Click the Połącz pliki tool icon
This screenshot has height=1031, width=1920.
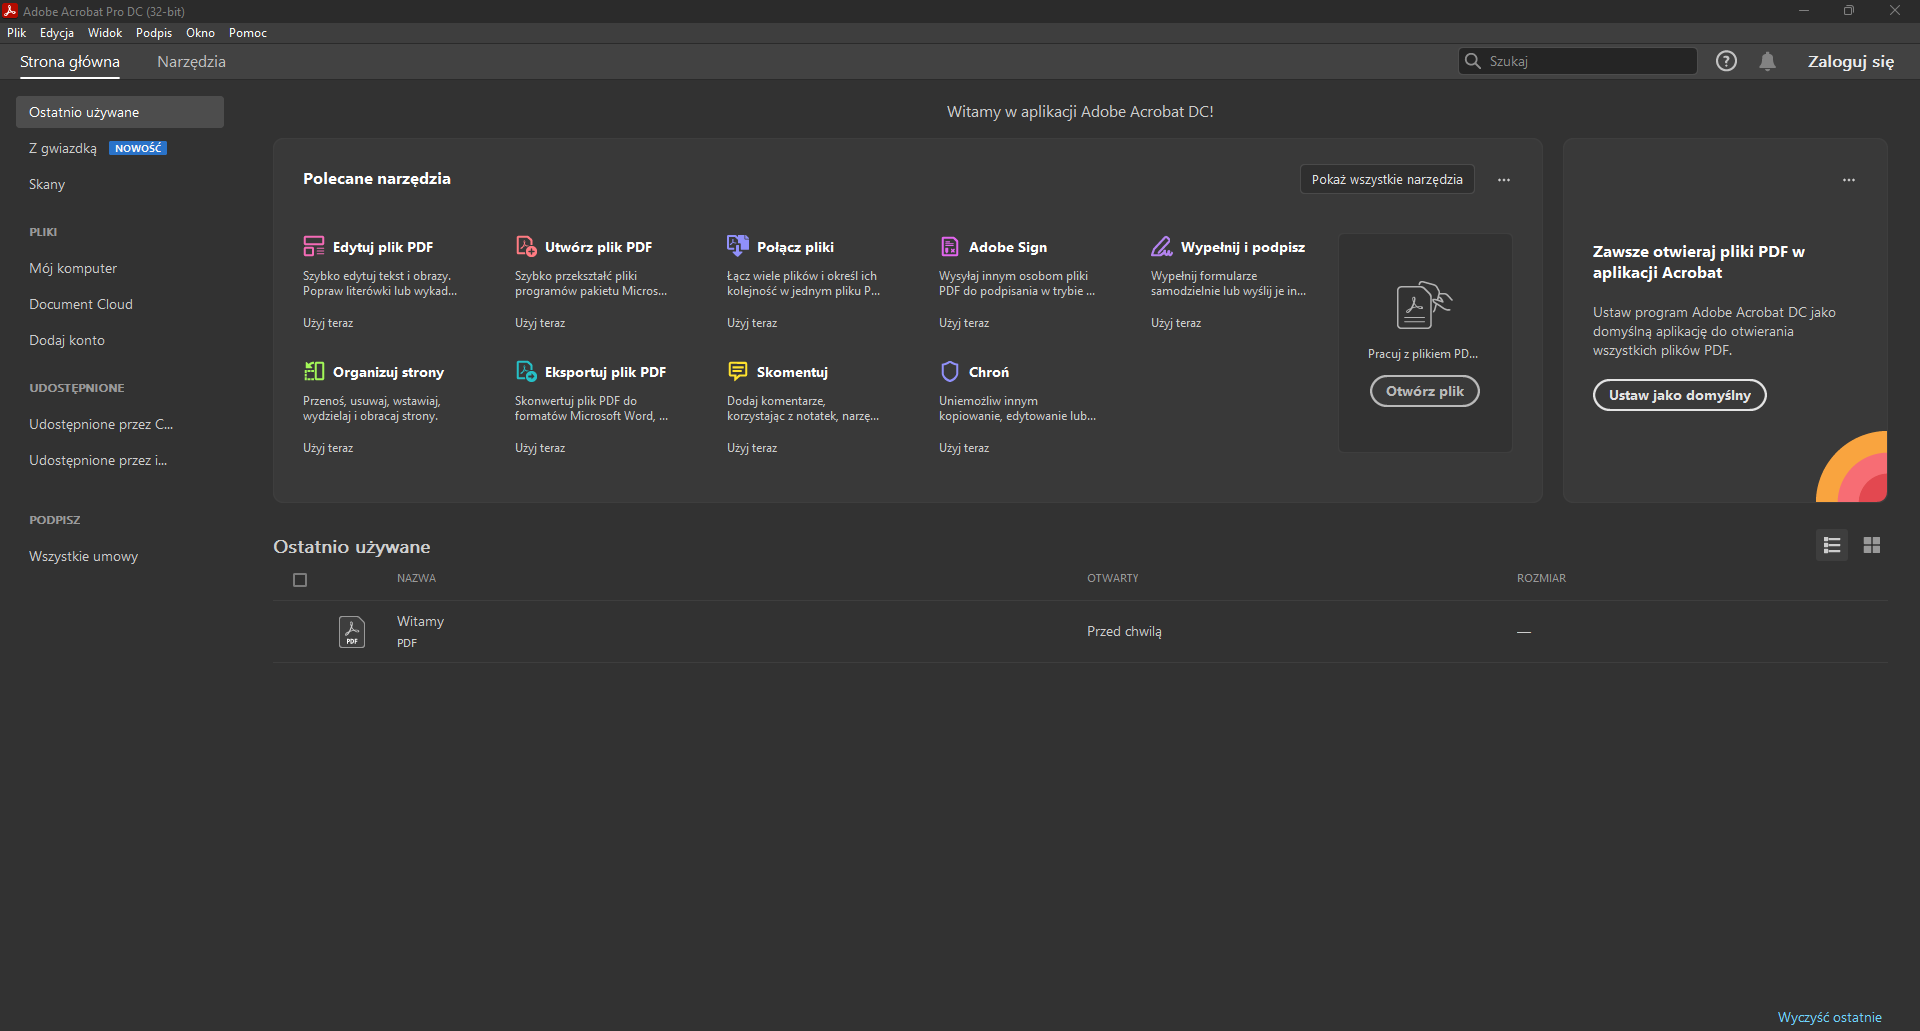[x=738, y=246]
